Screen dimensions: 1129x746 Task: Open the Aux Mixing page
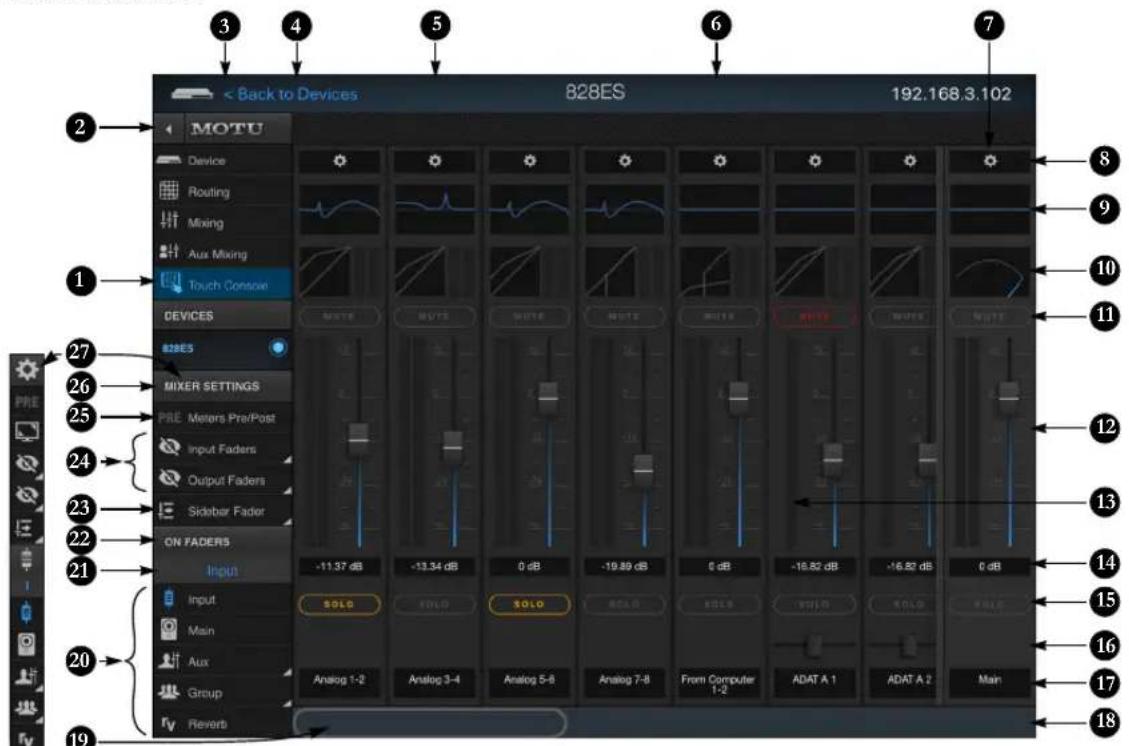[222, 253]
